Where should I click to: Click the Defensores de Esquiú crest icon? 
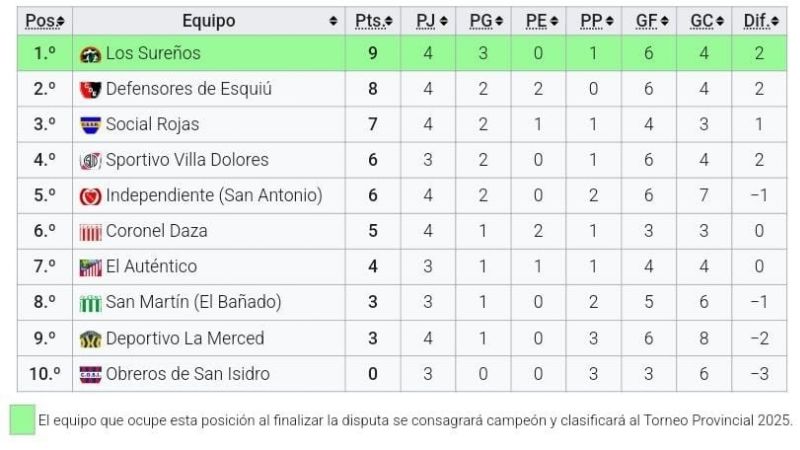pyautogui.click(x=91, y=90)
